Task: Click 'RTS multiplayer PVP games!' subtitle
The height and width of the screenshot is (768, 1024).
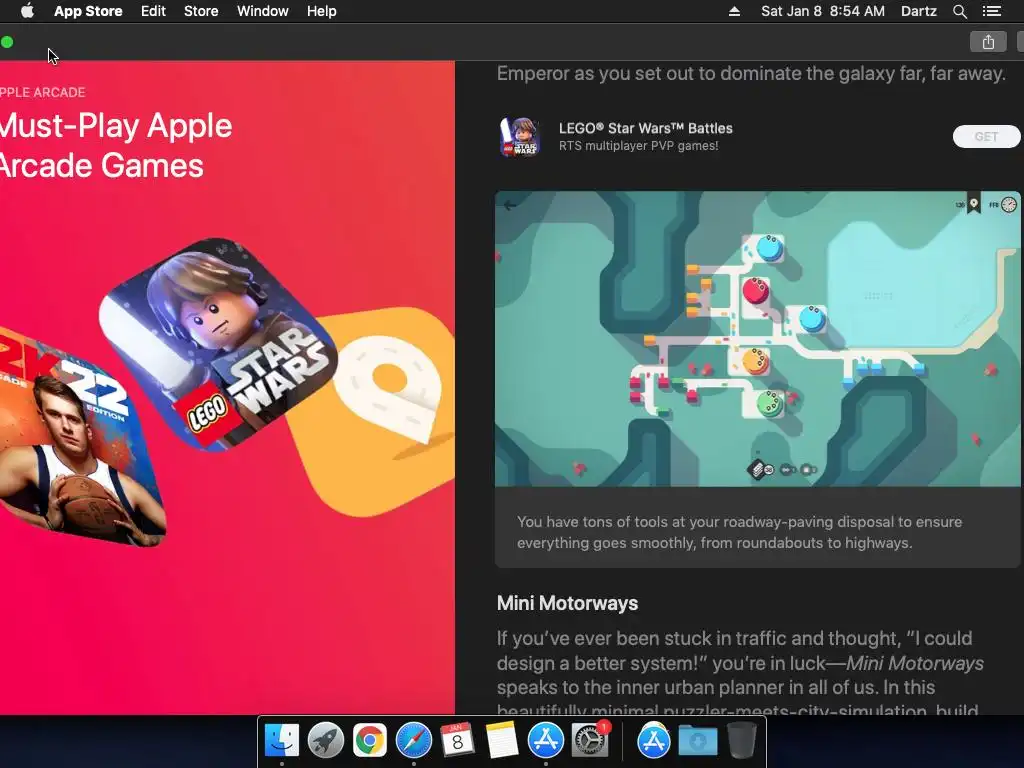Action: pos(638,146)
